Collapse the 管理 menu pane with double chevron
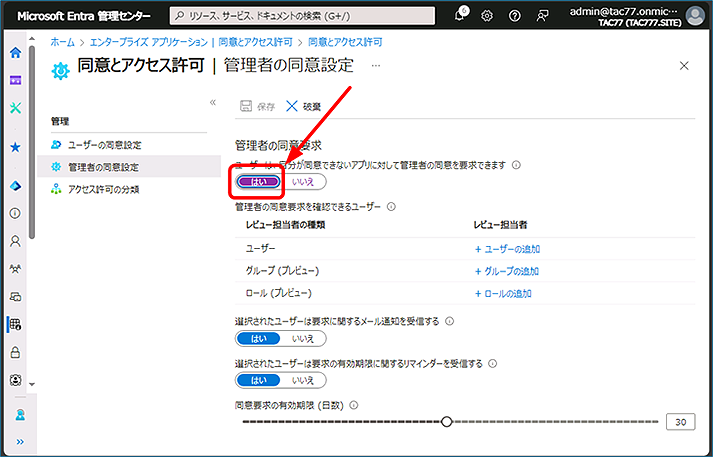713x457 pixels. coord(212,102)
